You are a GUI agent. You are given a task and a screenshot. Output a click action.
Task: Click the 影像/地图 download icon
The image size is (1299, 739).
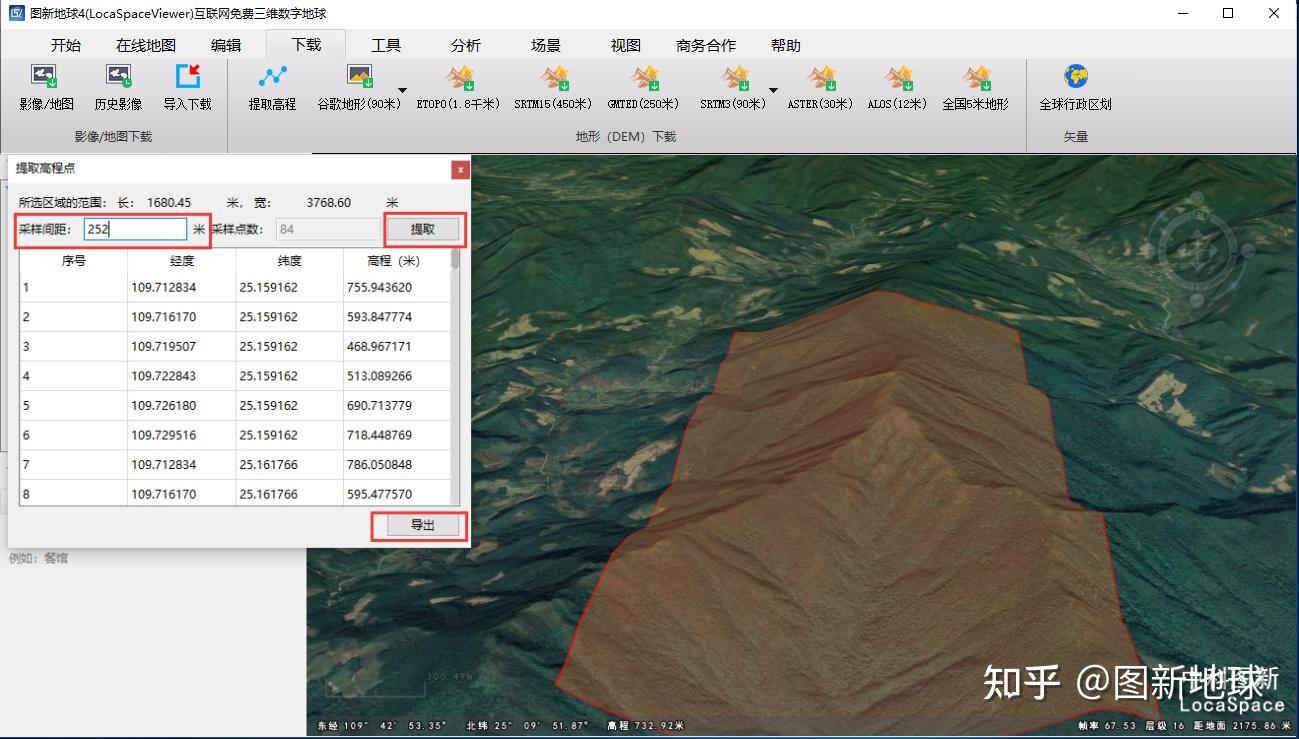coord(46,77)
